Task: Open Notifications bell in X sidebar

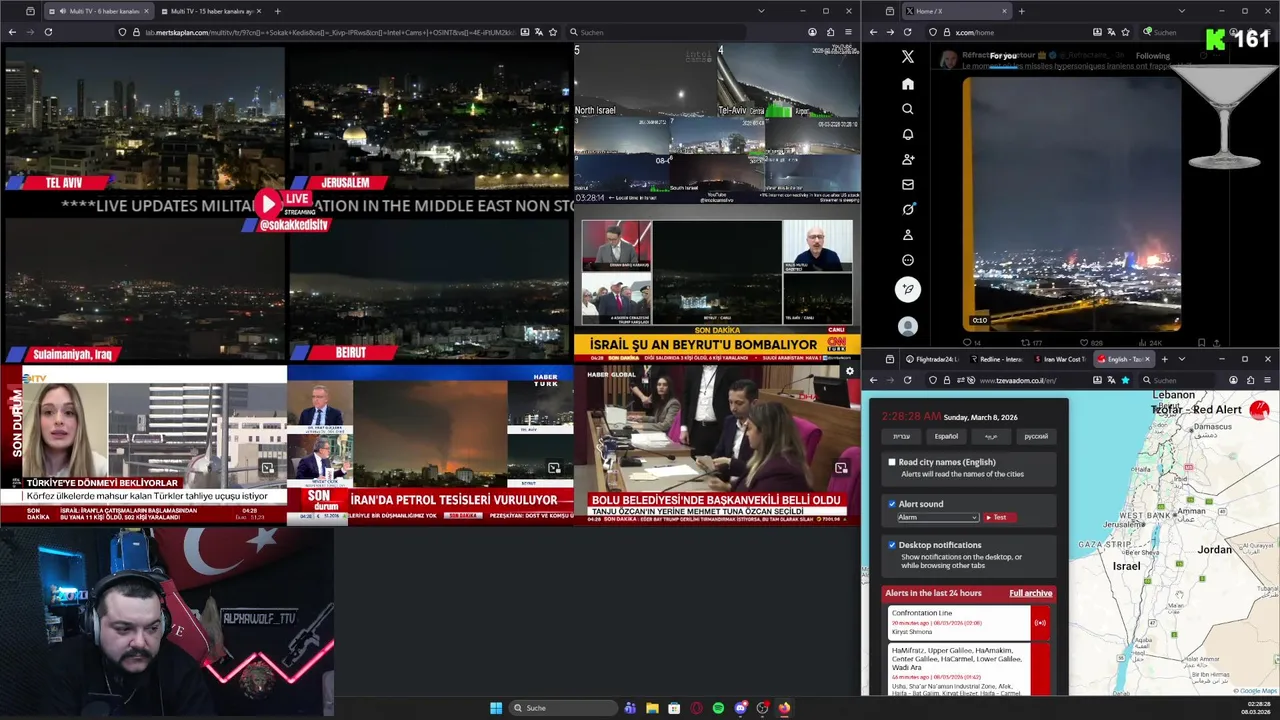Action: [907, 134]
